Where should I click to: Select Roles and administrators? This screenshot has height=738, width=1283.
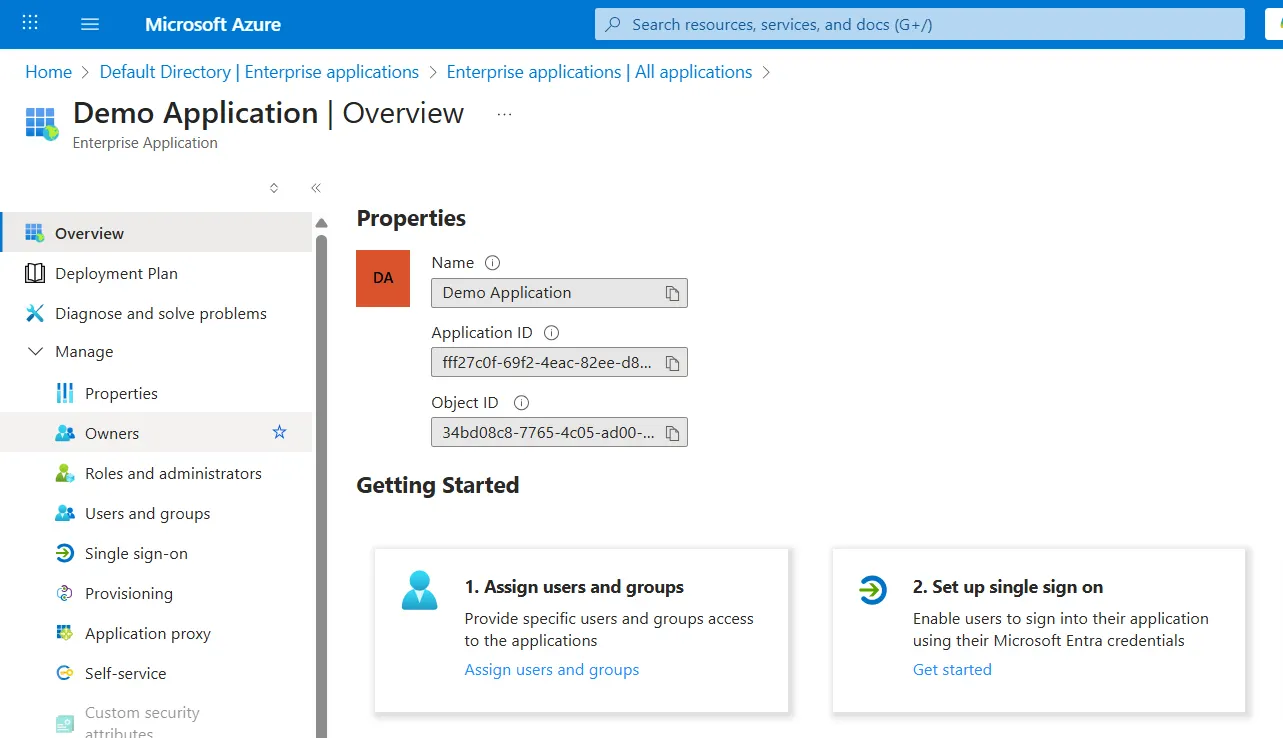click(x=173, y=473)
